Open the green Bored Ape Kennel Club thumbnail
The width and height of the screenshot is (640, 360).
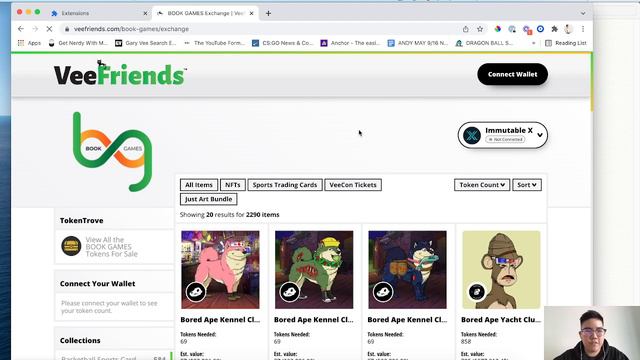click(314, 270)
